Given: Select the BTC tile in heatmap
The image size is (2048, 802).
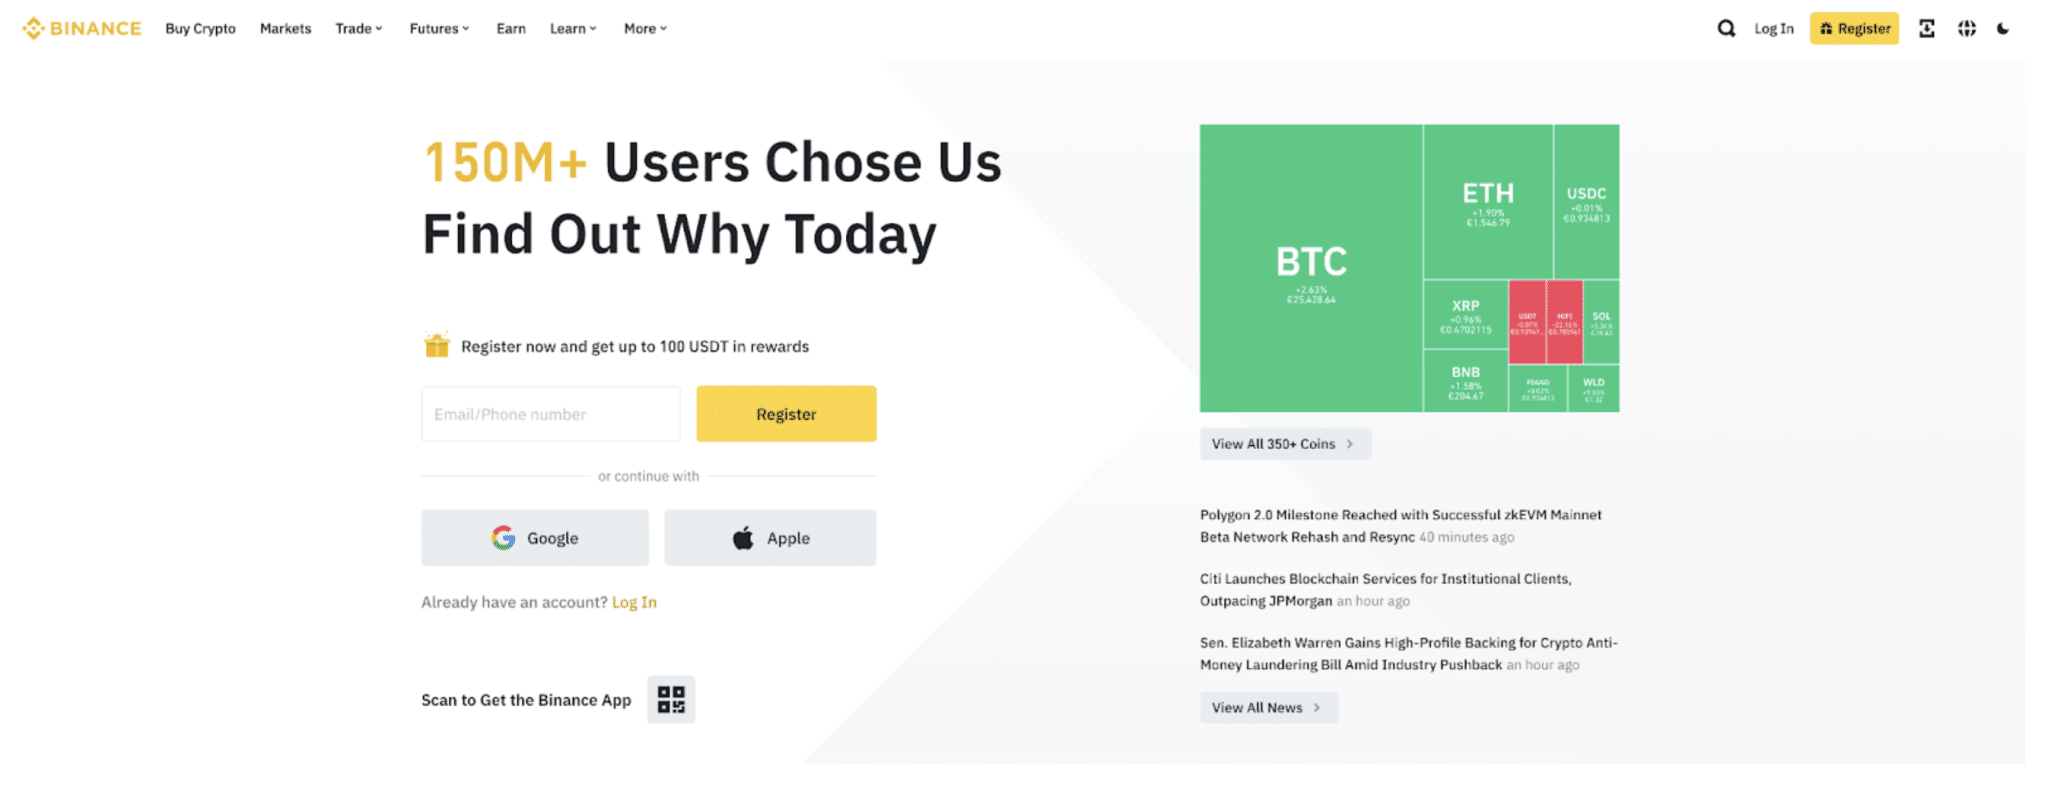Looking at the screenshot, I should click(1311, 268).
